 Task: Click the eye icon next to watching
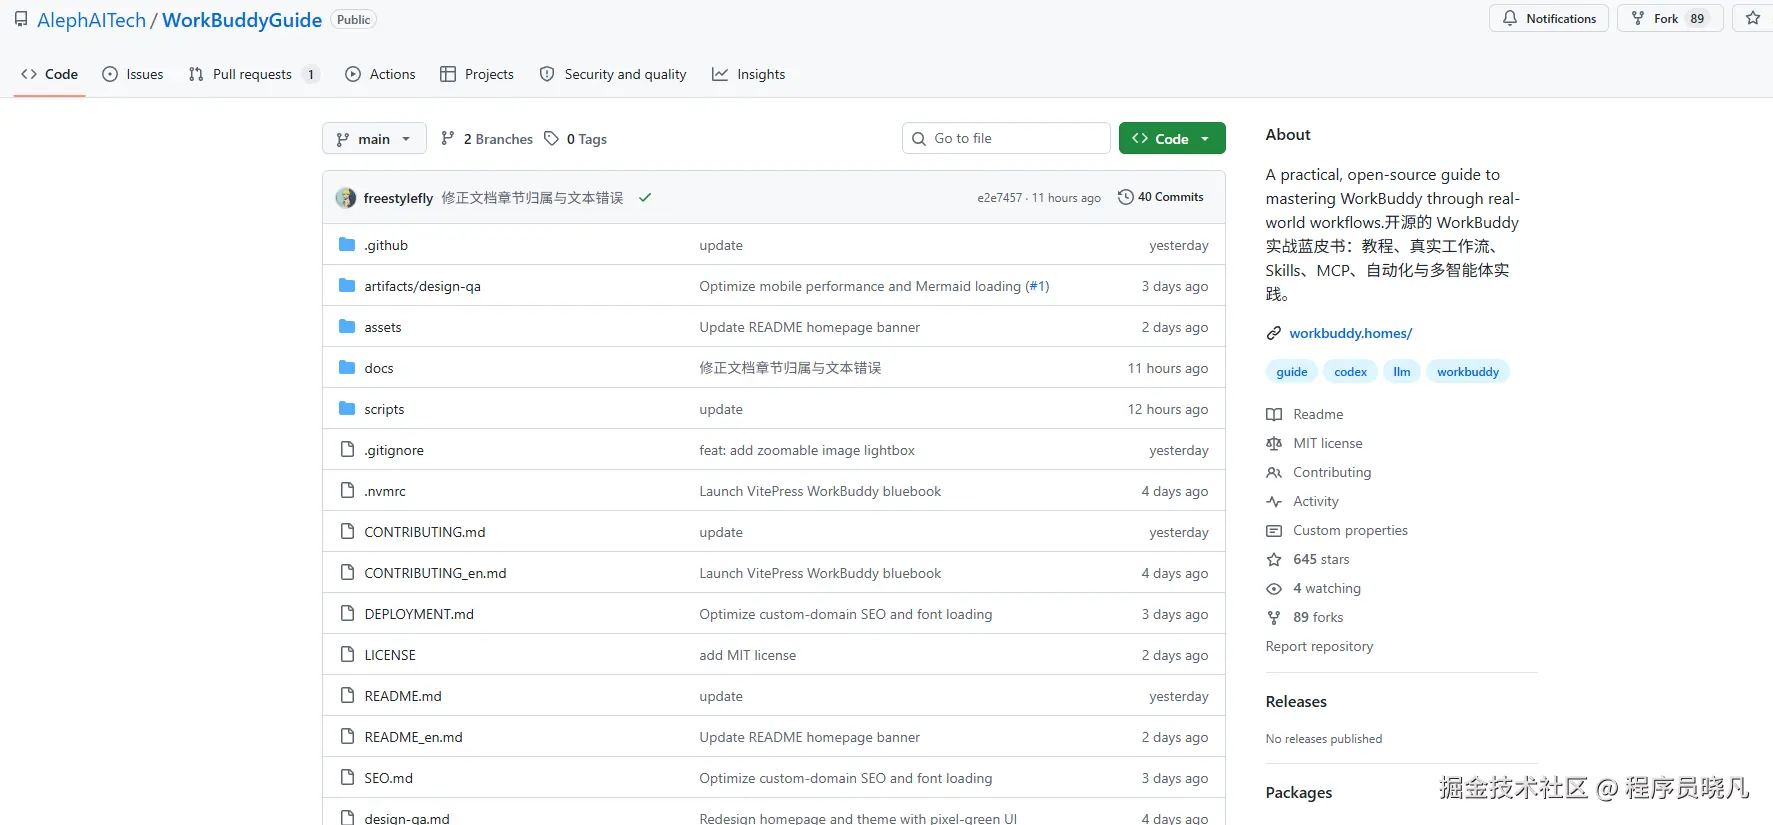pyautogui.click(x=1274, y=588)
